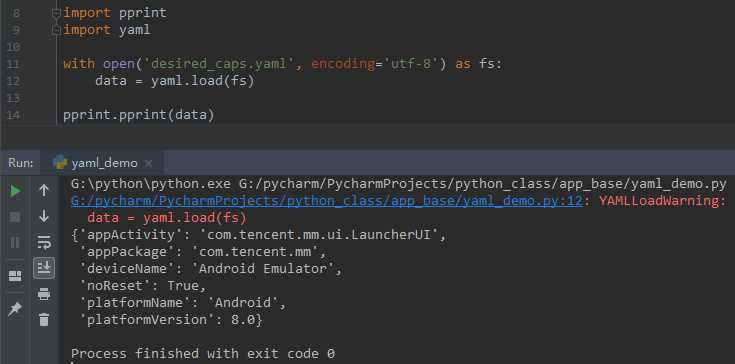Click the 'deviceName' Android Emulator line
The width and height of the screenshot is (735, 364).
[210, 269]
